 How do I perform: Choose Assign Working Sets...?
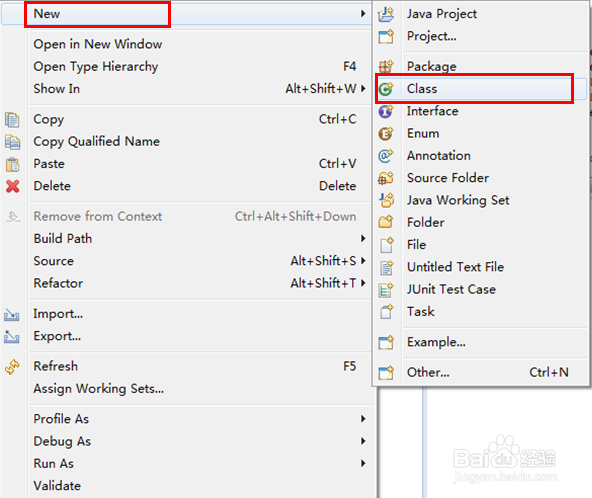tap(99, 389)
